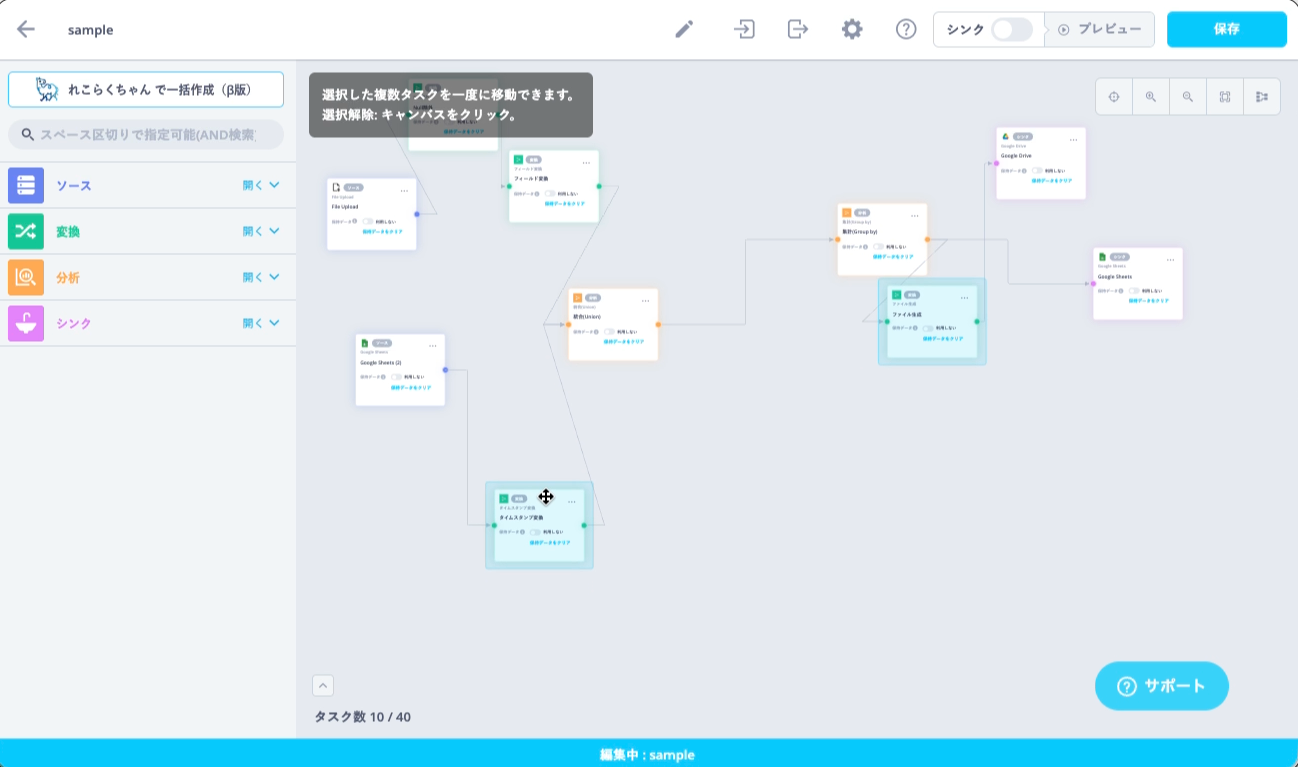Toggle 保持データ switch on File Upload node
1298x767 pixels.
tap(367, 221)
